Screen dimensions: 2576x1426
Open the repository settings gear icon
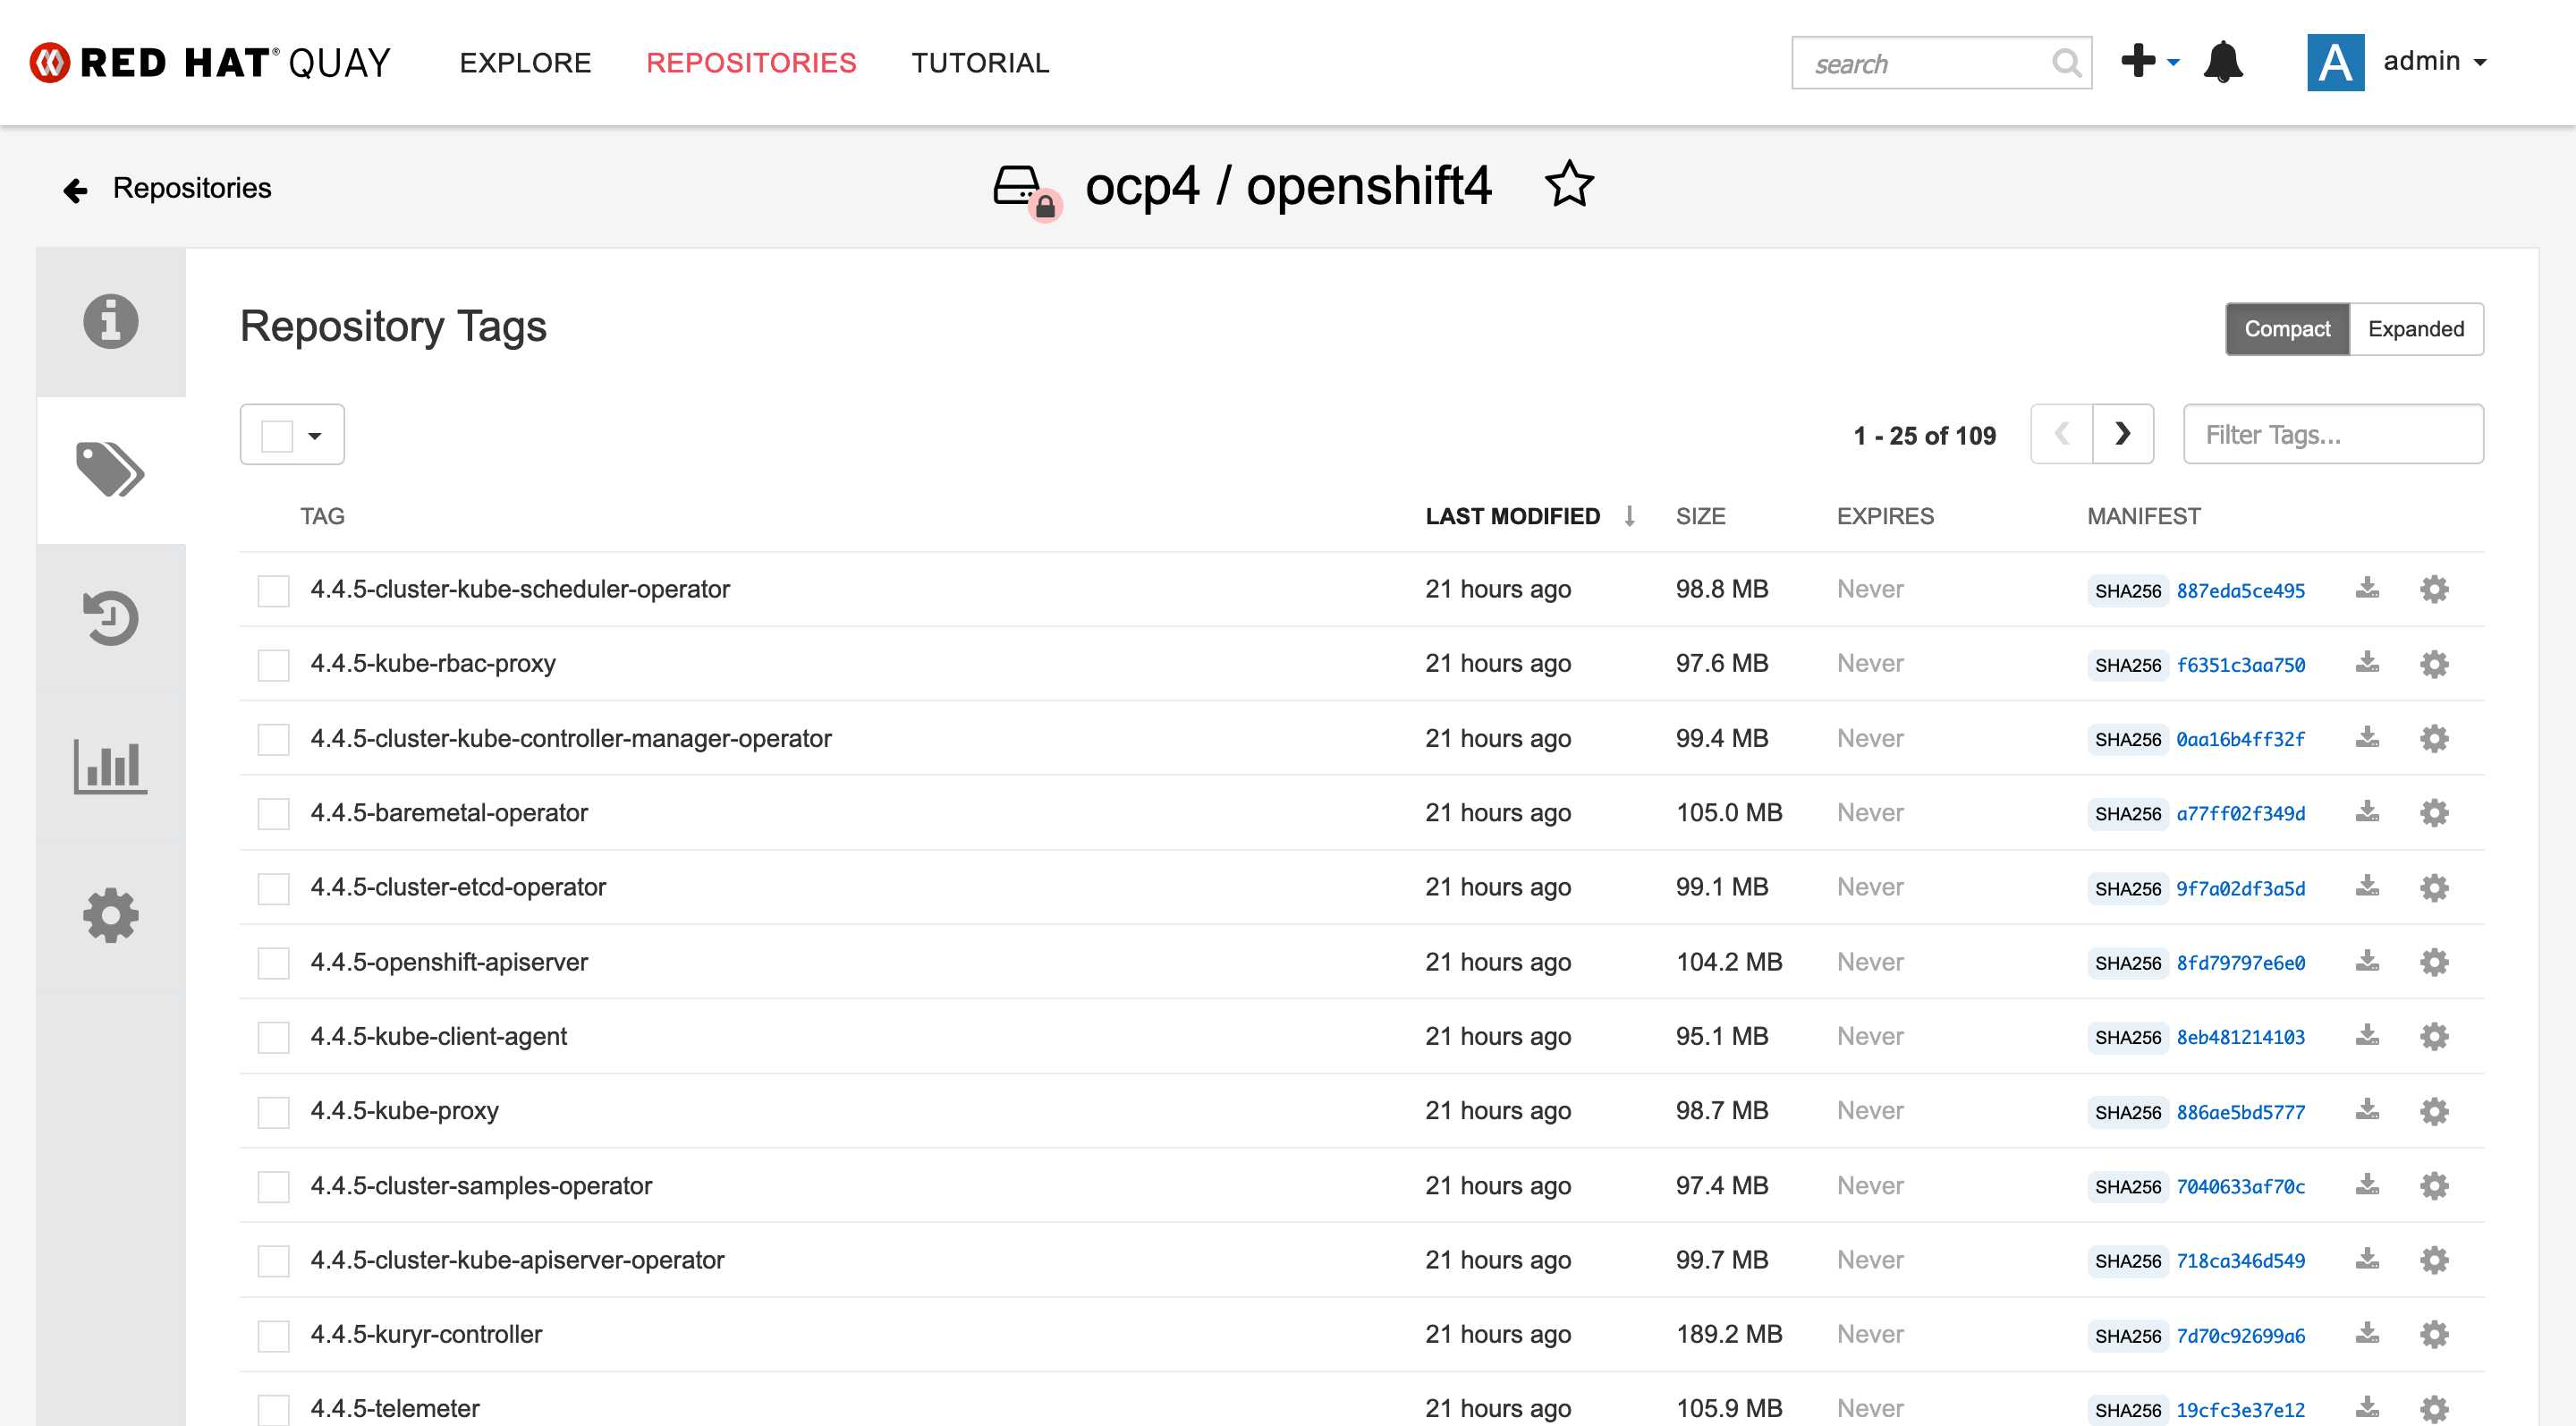click(x=109, y=917)
